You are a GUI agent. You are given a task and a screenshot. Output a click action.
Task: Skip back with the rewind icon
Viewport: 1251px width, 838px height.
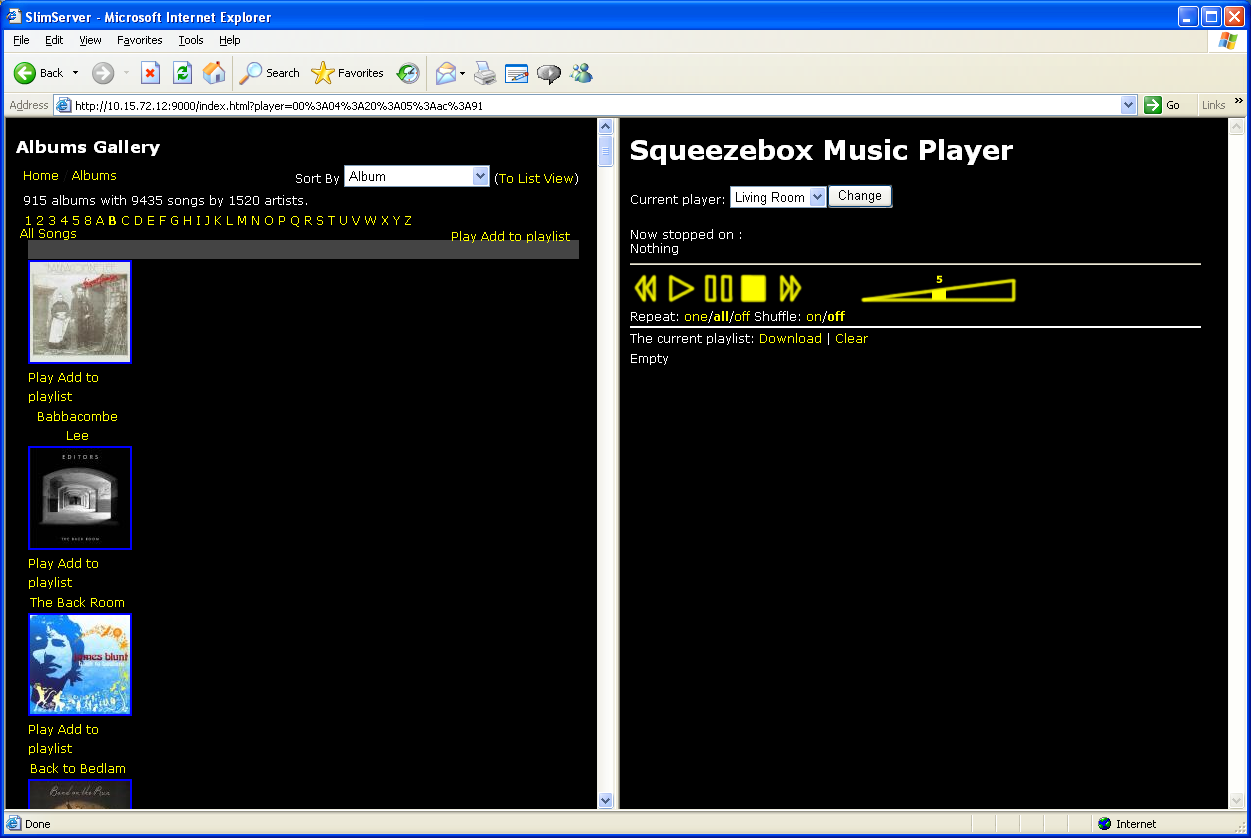point(645,289)
